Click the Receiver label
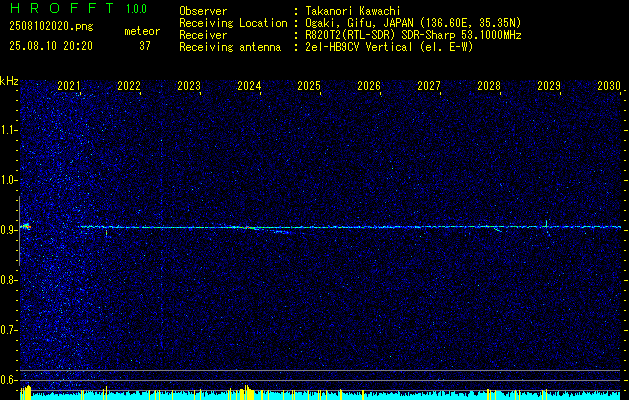 [203, 35]
